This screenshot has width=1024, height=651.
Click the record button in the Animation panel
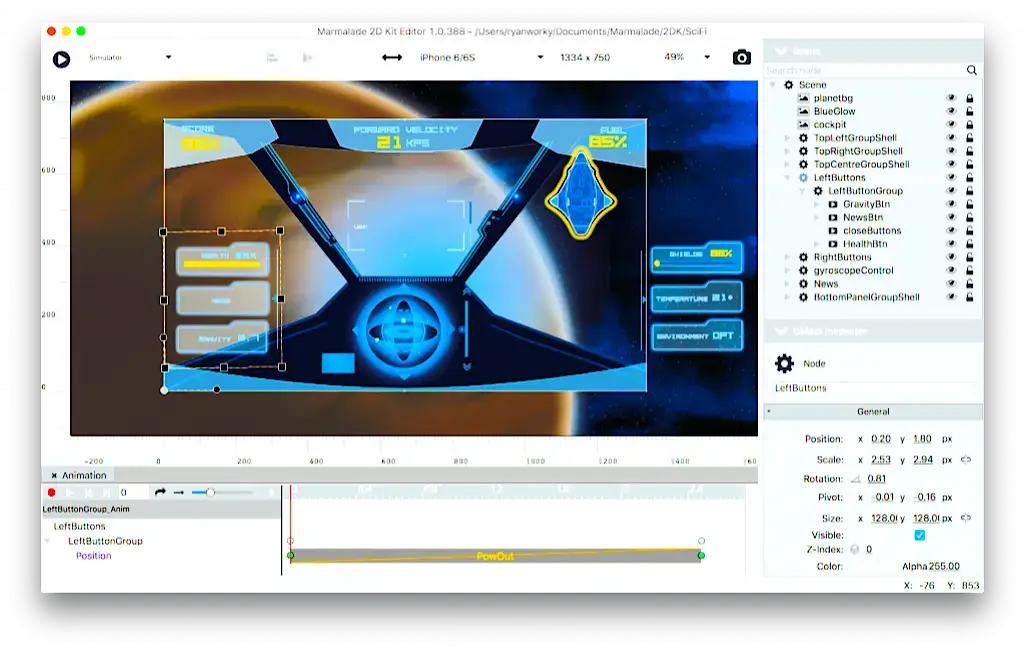(x=52, y=492)
